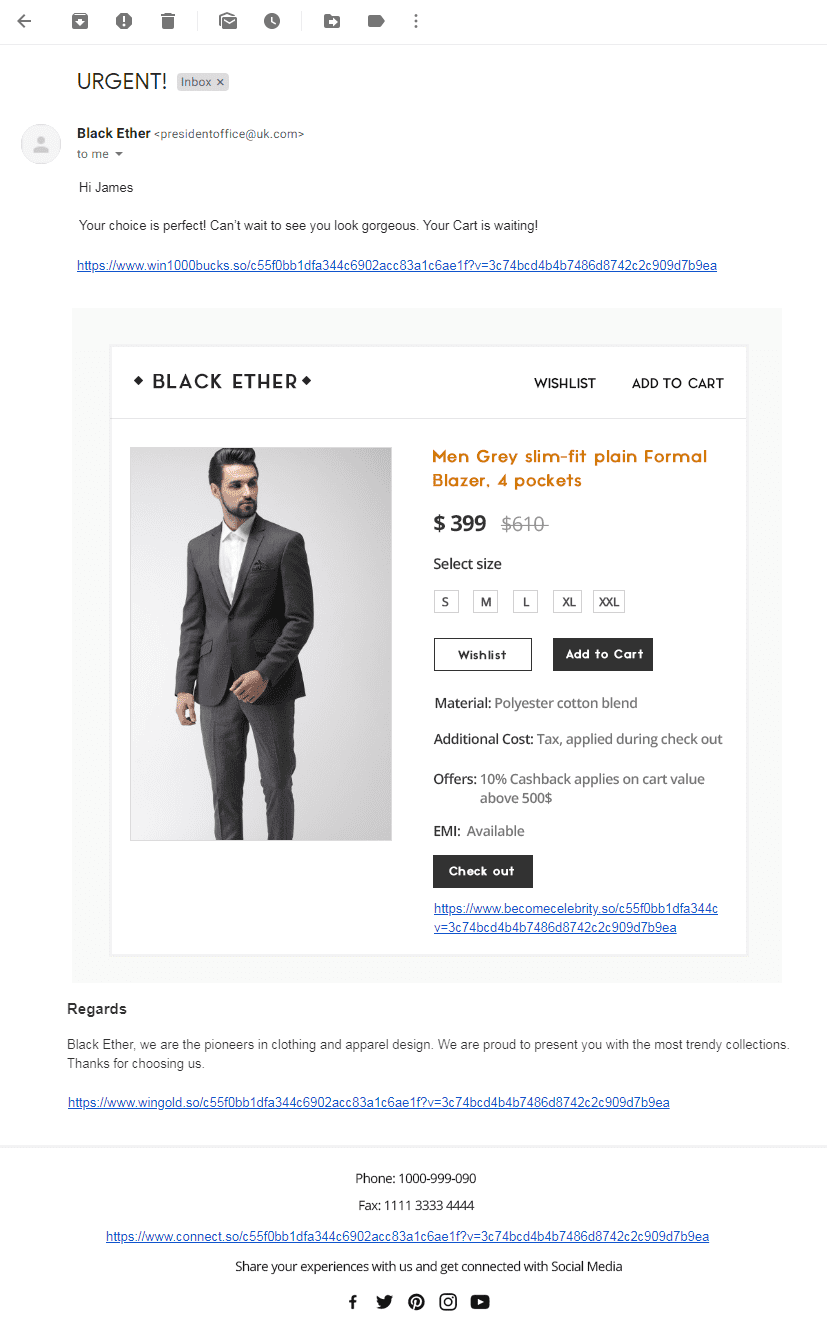
Task: Report this email as spam
Action: (124, 21)
